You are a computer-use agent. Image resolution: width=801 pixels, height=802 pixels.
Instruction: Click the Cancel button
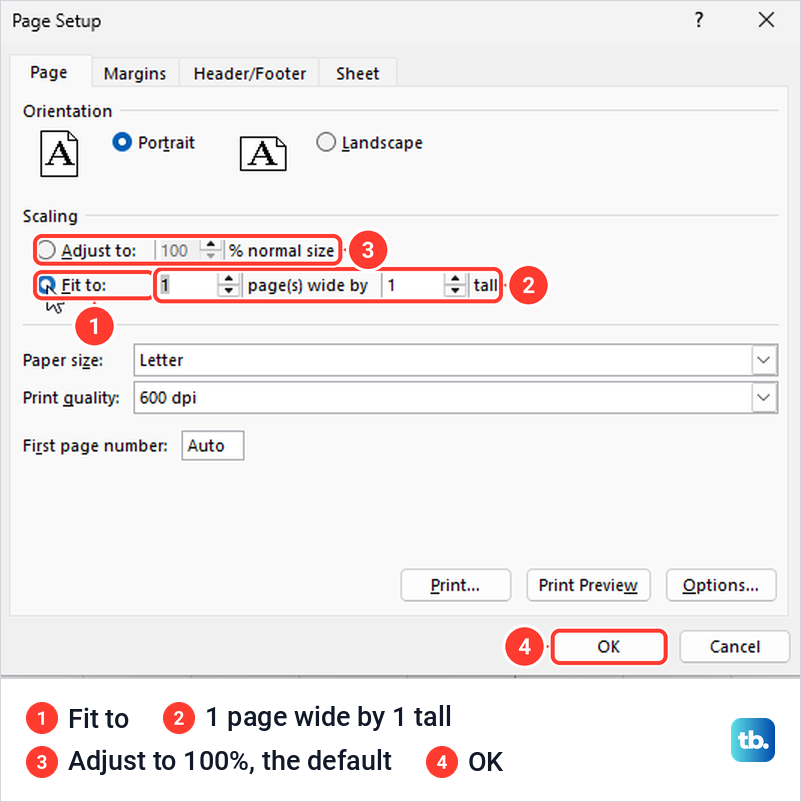coord(735,647)
